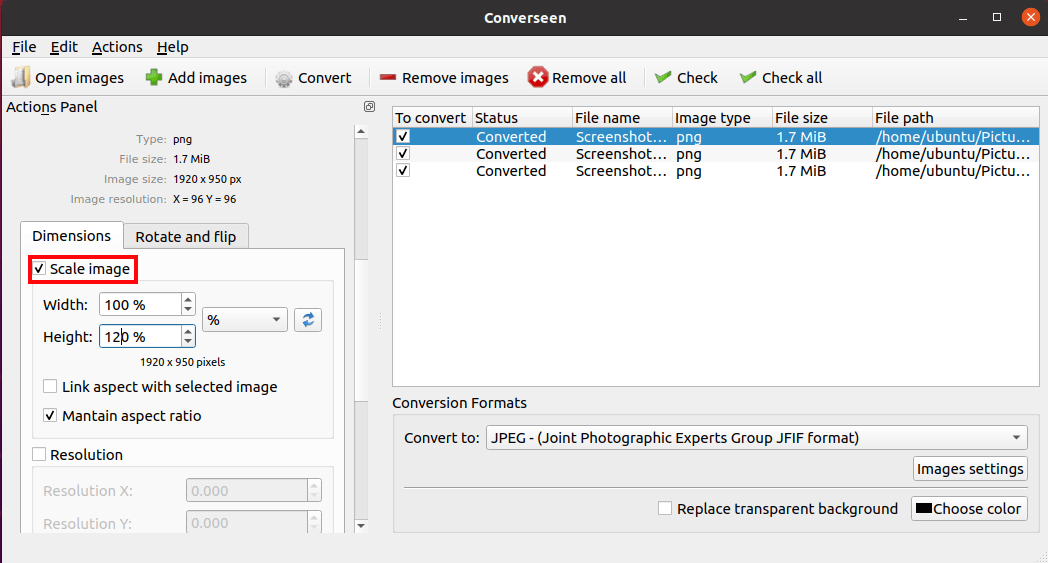Sort by the File name column header
Screen dimensions: 1048x563
pos(622,118)
